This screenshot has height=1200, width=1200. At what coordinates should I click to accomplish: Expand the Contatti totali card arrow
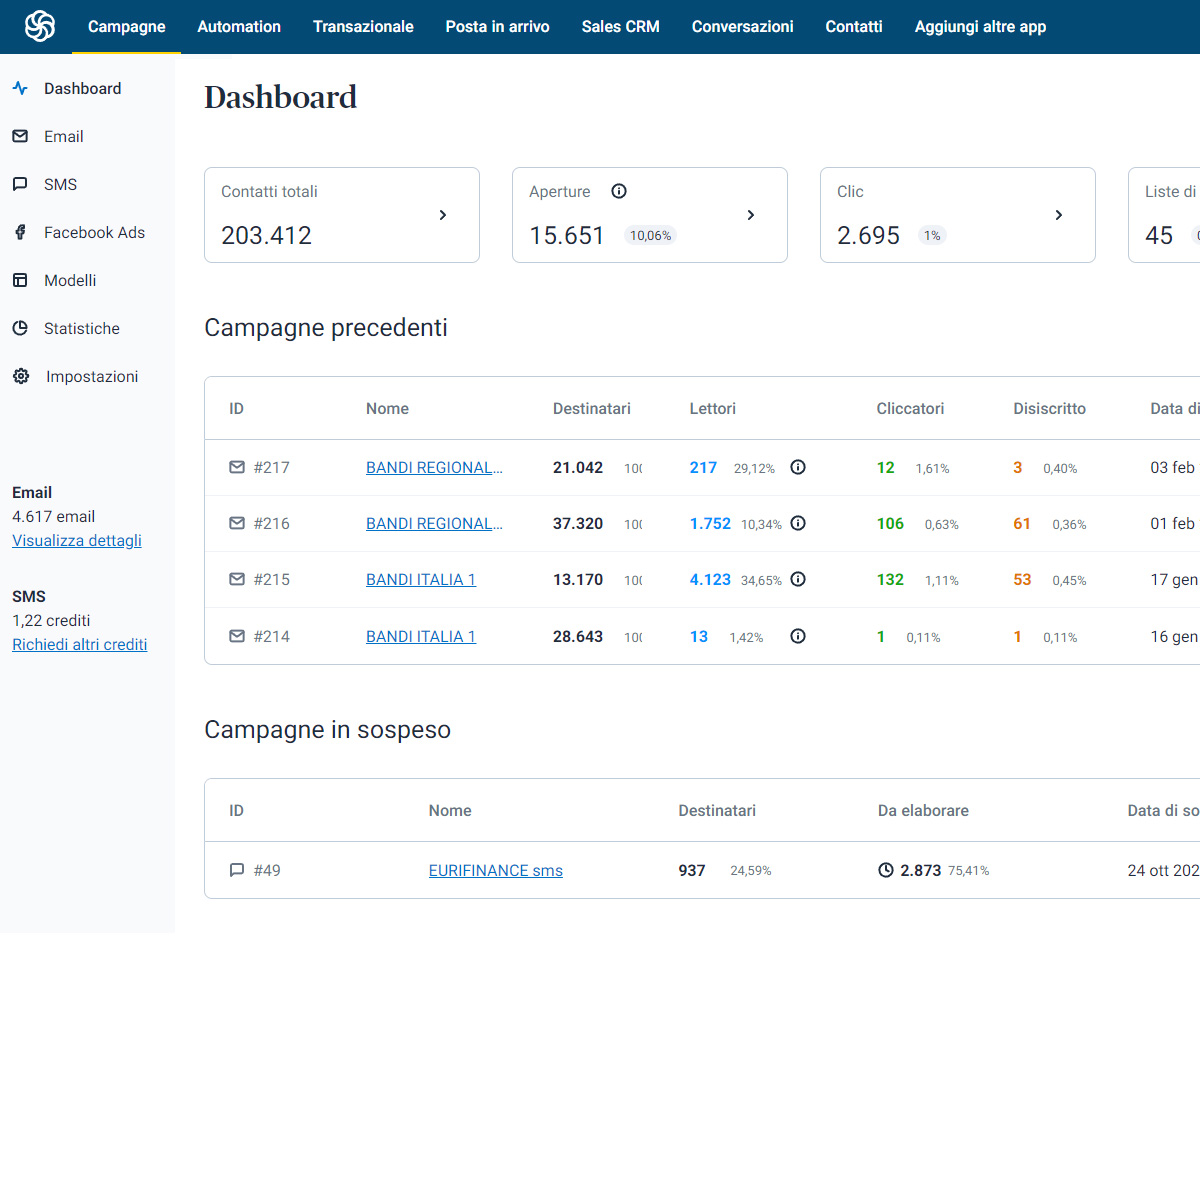443,215
